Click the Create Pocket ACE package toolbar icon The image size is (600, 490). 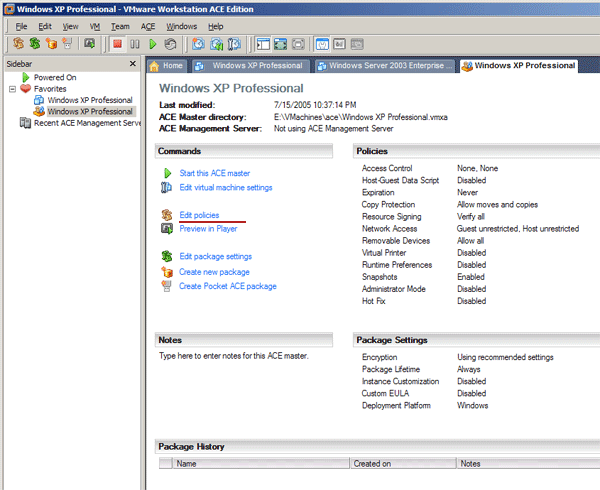[67, 44]
